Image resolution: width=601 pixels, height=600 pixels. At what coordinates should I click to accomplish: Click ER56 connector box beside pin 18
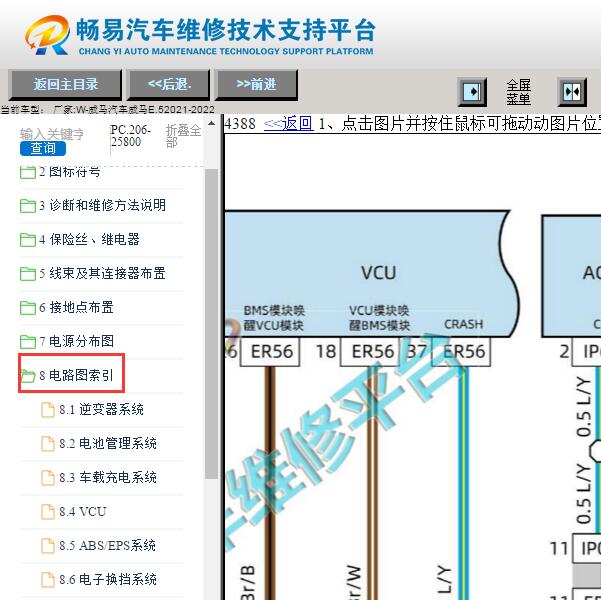click(x=370, y=352)
